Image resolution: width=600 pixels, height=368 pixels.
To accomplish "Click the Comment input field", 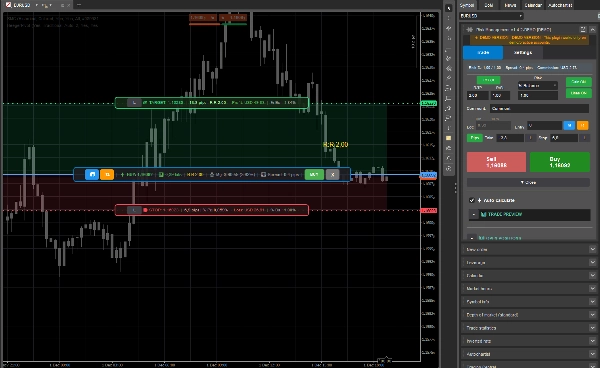I will click(540, 109).
